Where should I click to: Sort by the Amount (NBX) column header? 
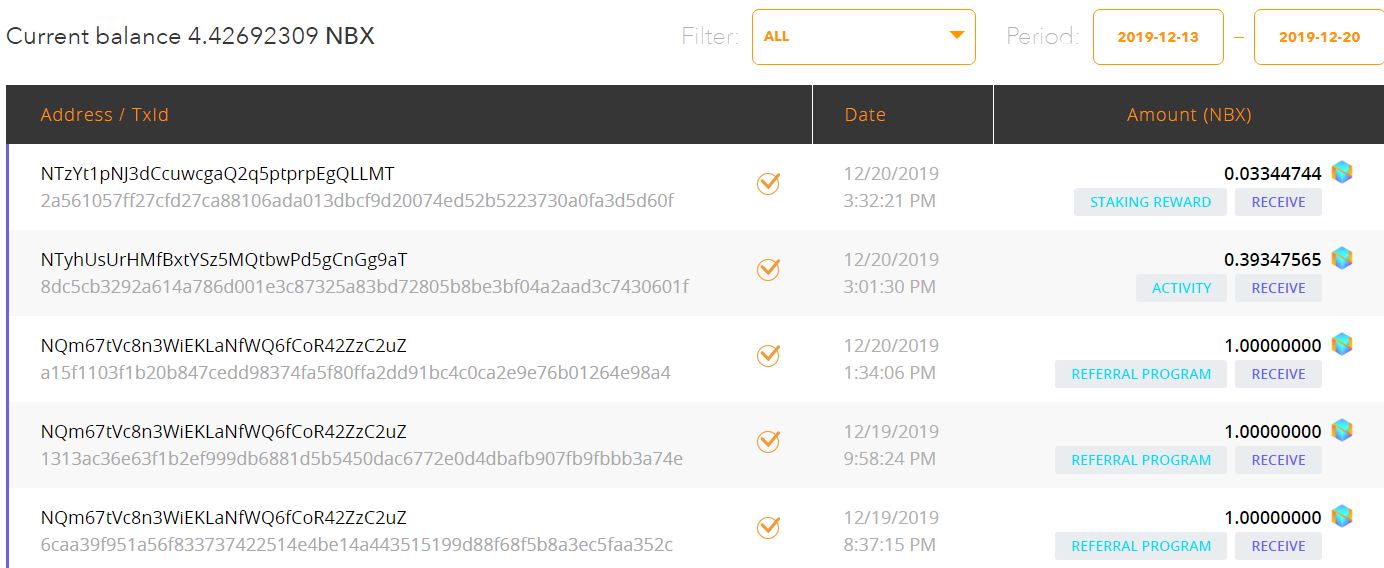1189,115
